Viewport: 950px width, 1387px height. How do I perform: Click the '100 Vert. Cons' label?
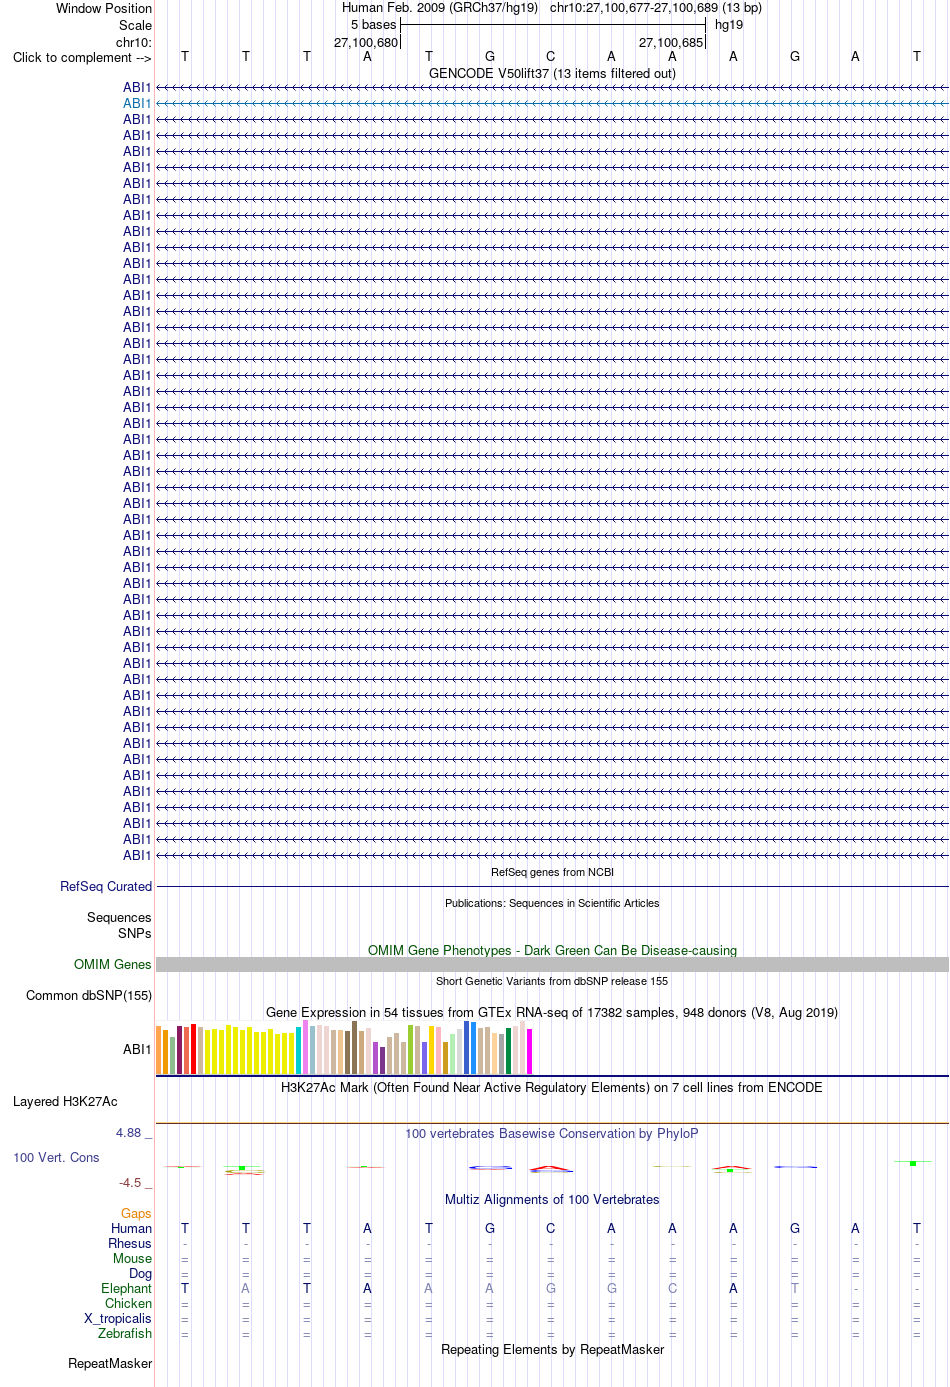tap(56, 1157)
